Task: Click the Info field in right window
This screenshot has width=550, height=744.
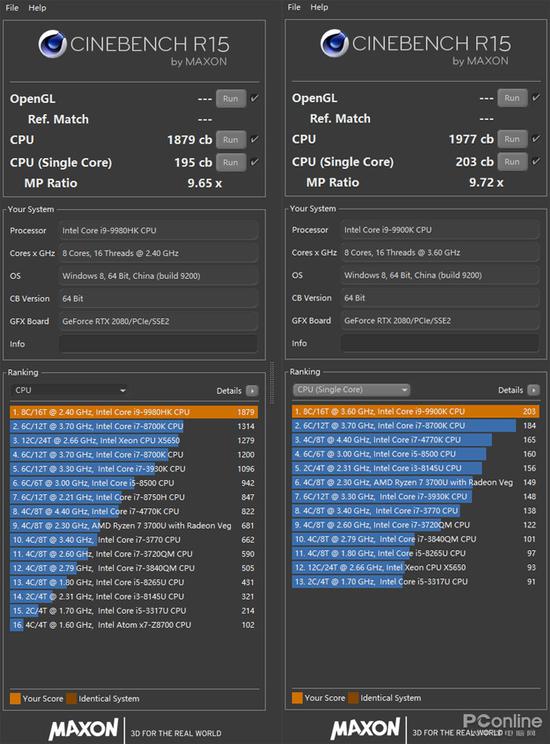Action: (x=440, y=343)
